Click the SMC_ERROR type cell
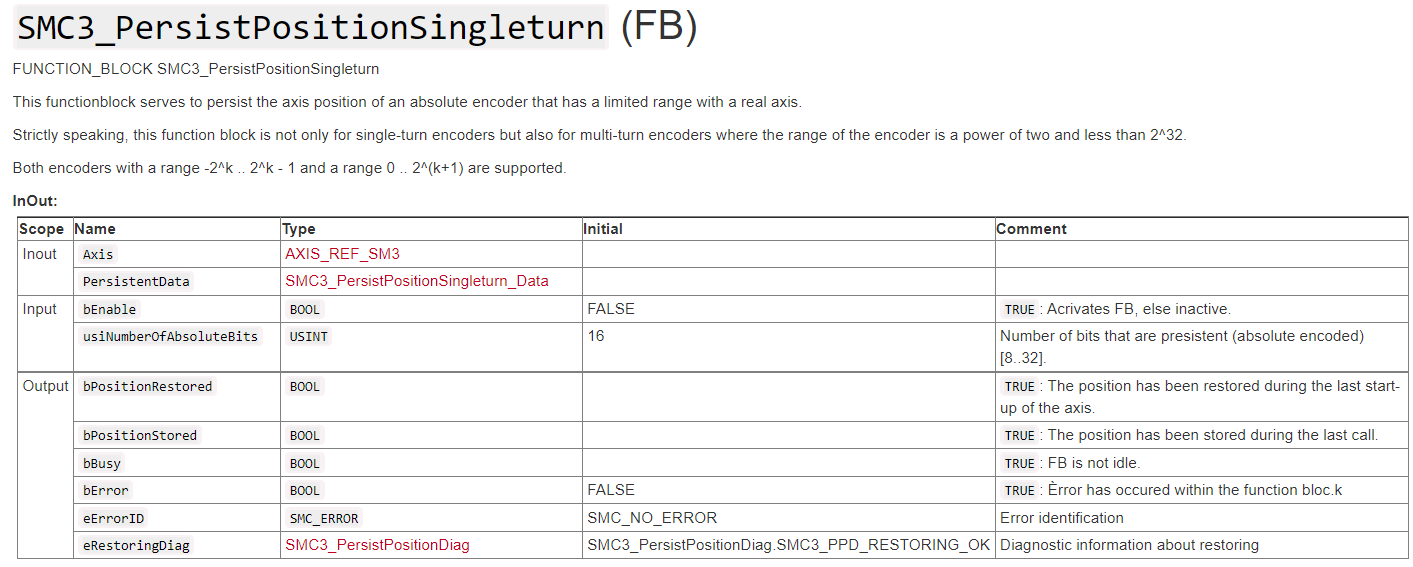 click(324, 519)
